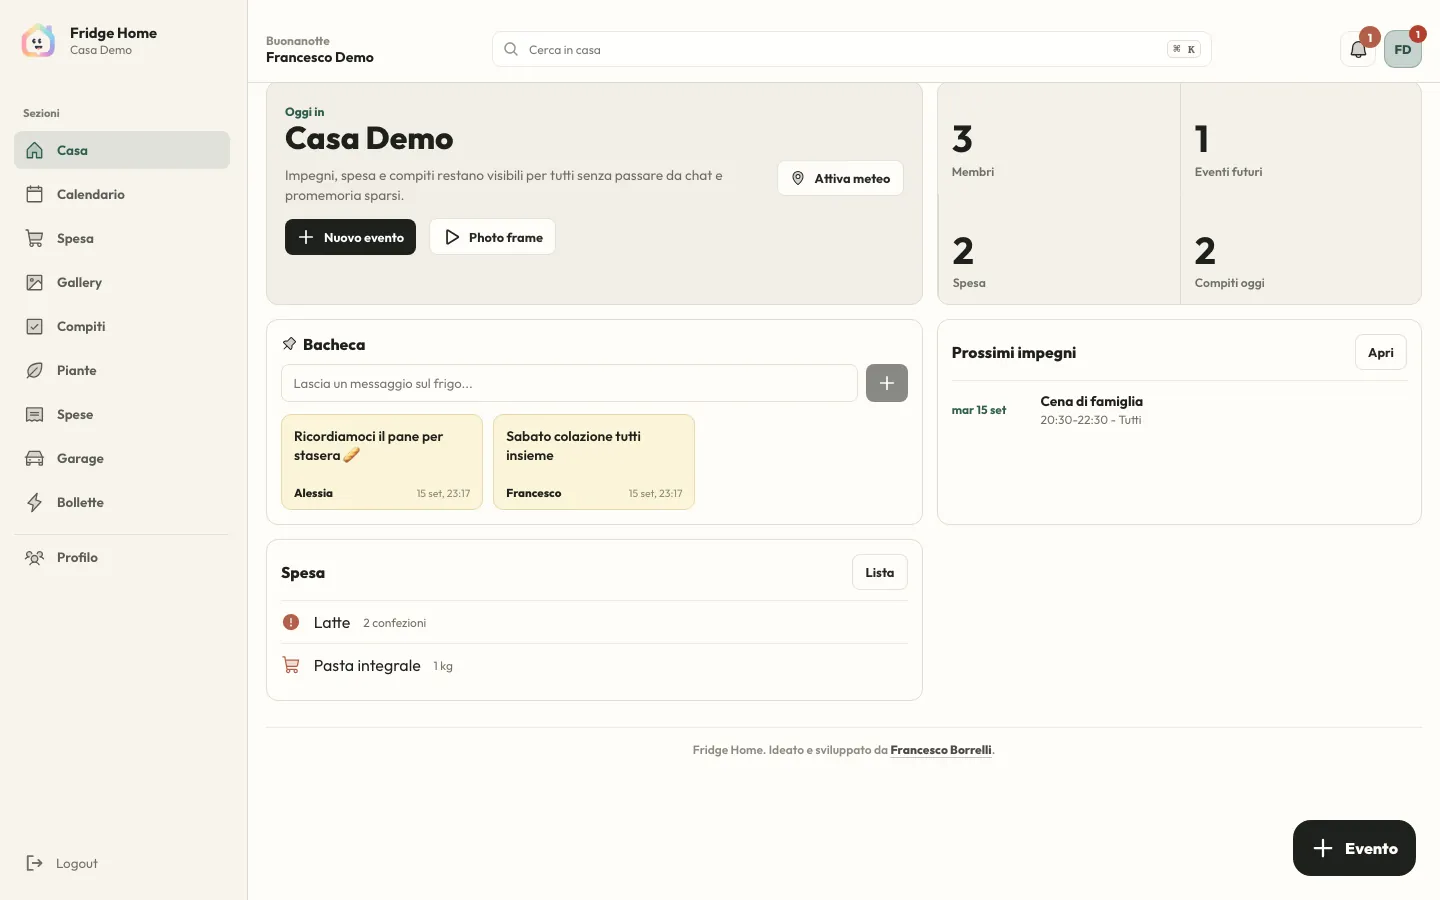Open the notifications bell
The width and height of the screenshot is (1440, 900).
click(x=1358, y=49)
